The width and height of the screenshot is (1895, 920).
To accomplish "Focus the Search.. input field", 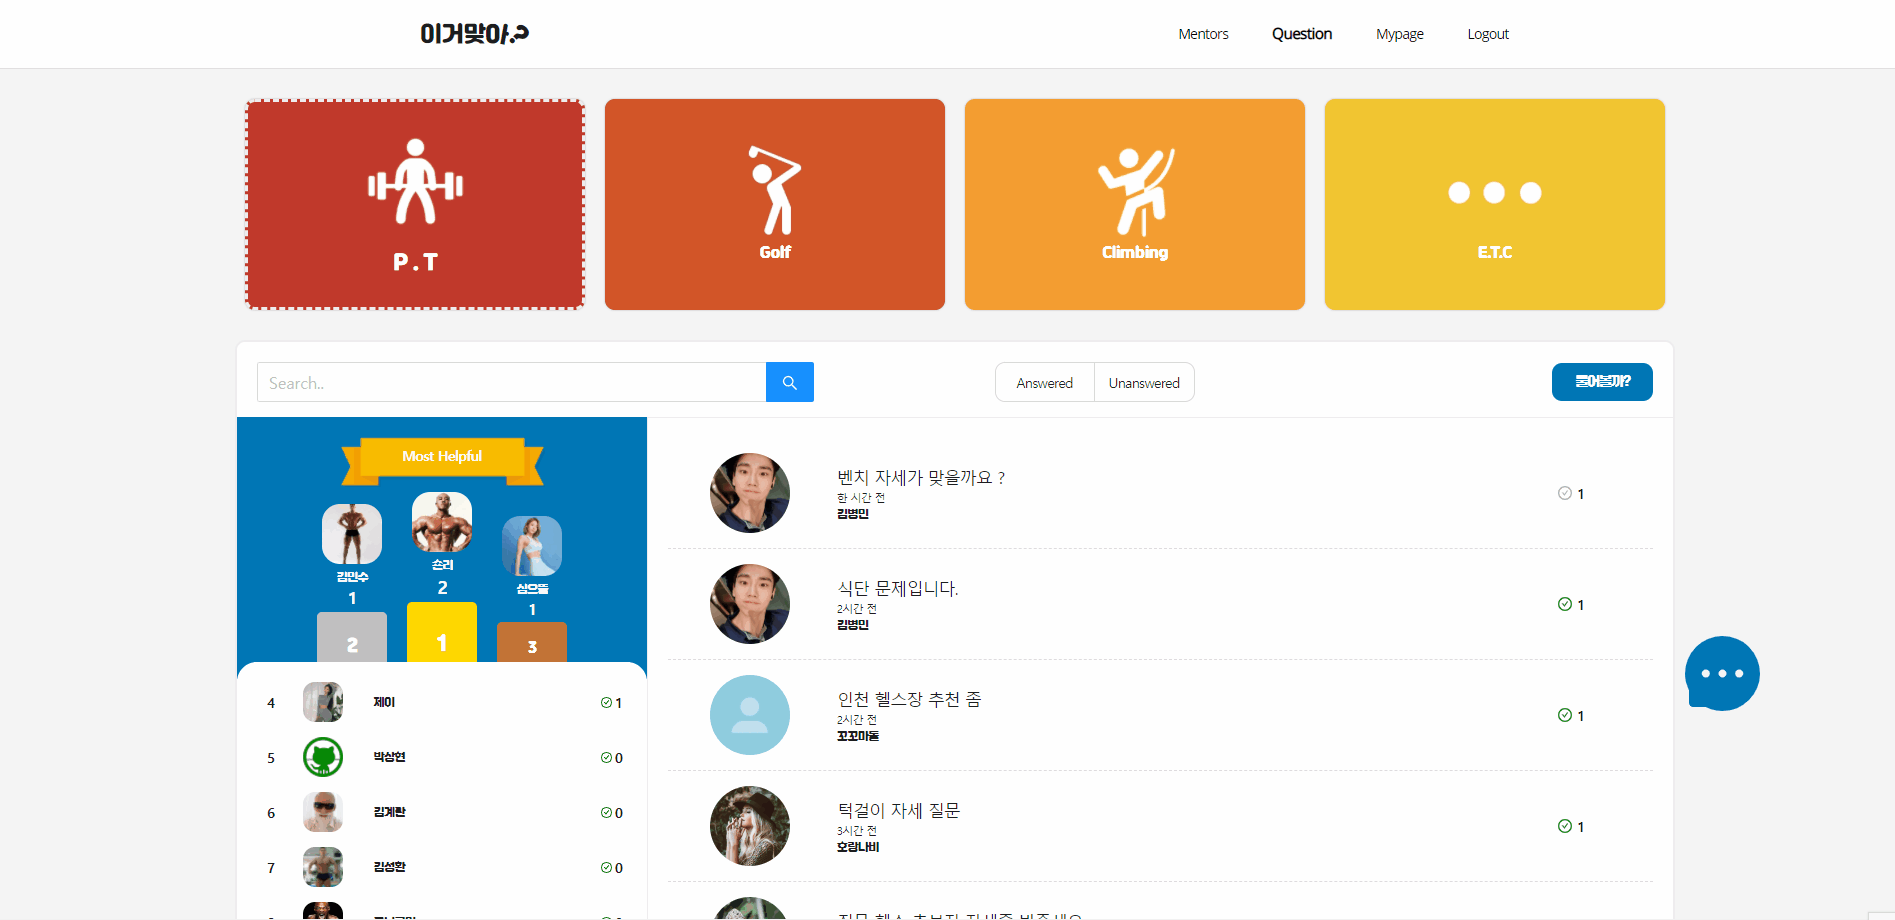I will coord(511,382).
